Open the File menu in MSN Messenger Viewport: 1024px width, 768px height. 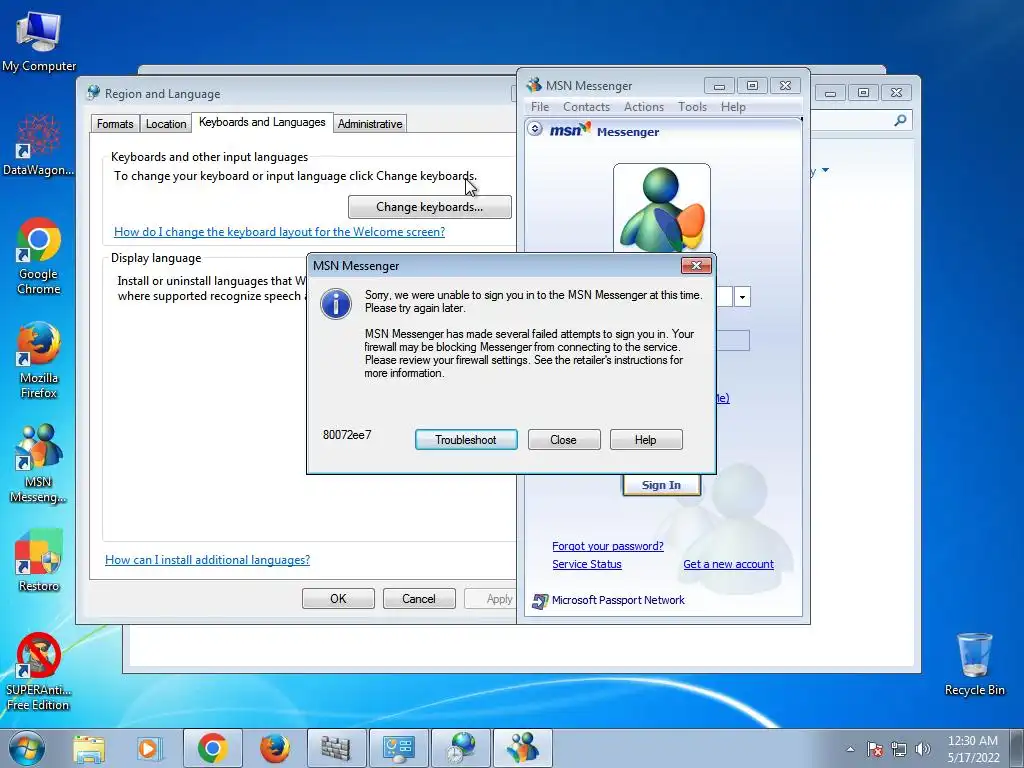(x=539, y=106)
